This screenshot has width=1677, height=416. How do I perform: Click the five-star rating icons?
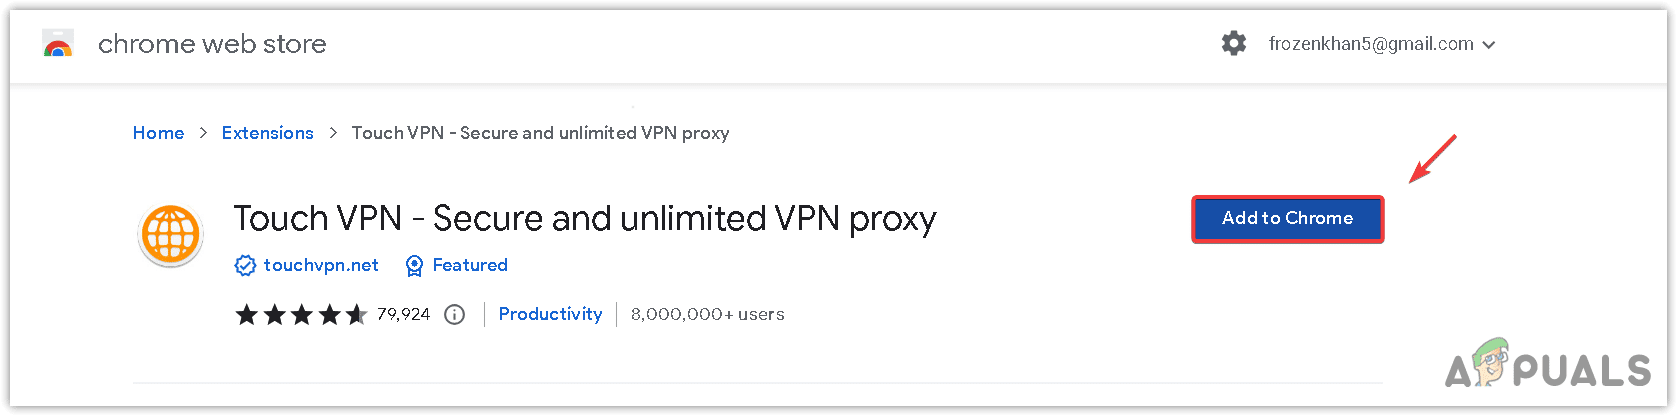(301, 314)
